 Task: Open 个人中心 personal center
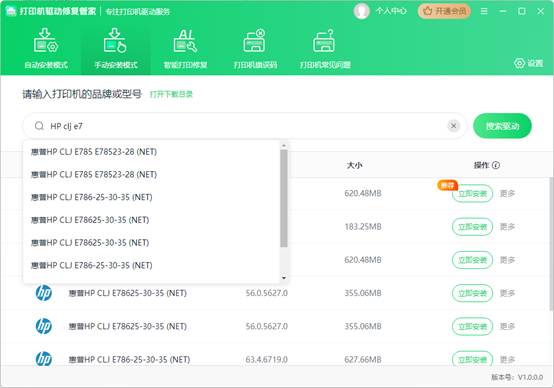coord(391,11)
